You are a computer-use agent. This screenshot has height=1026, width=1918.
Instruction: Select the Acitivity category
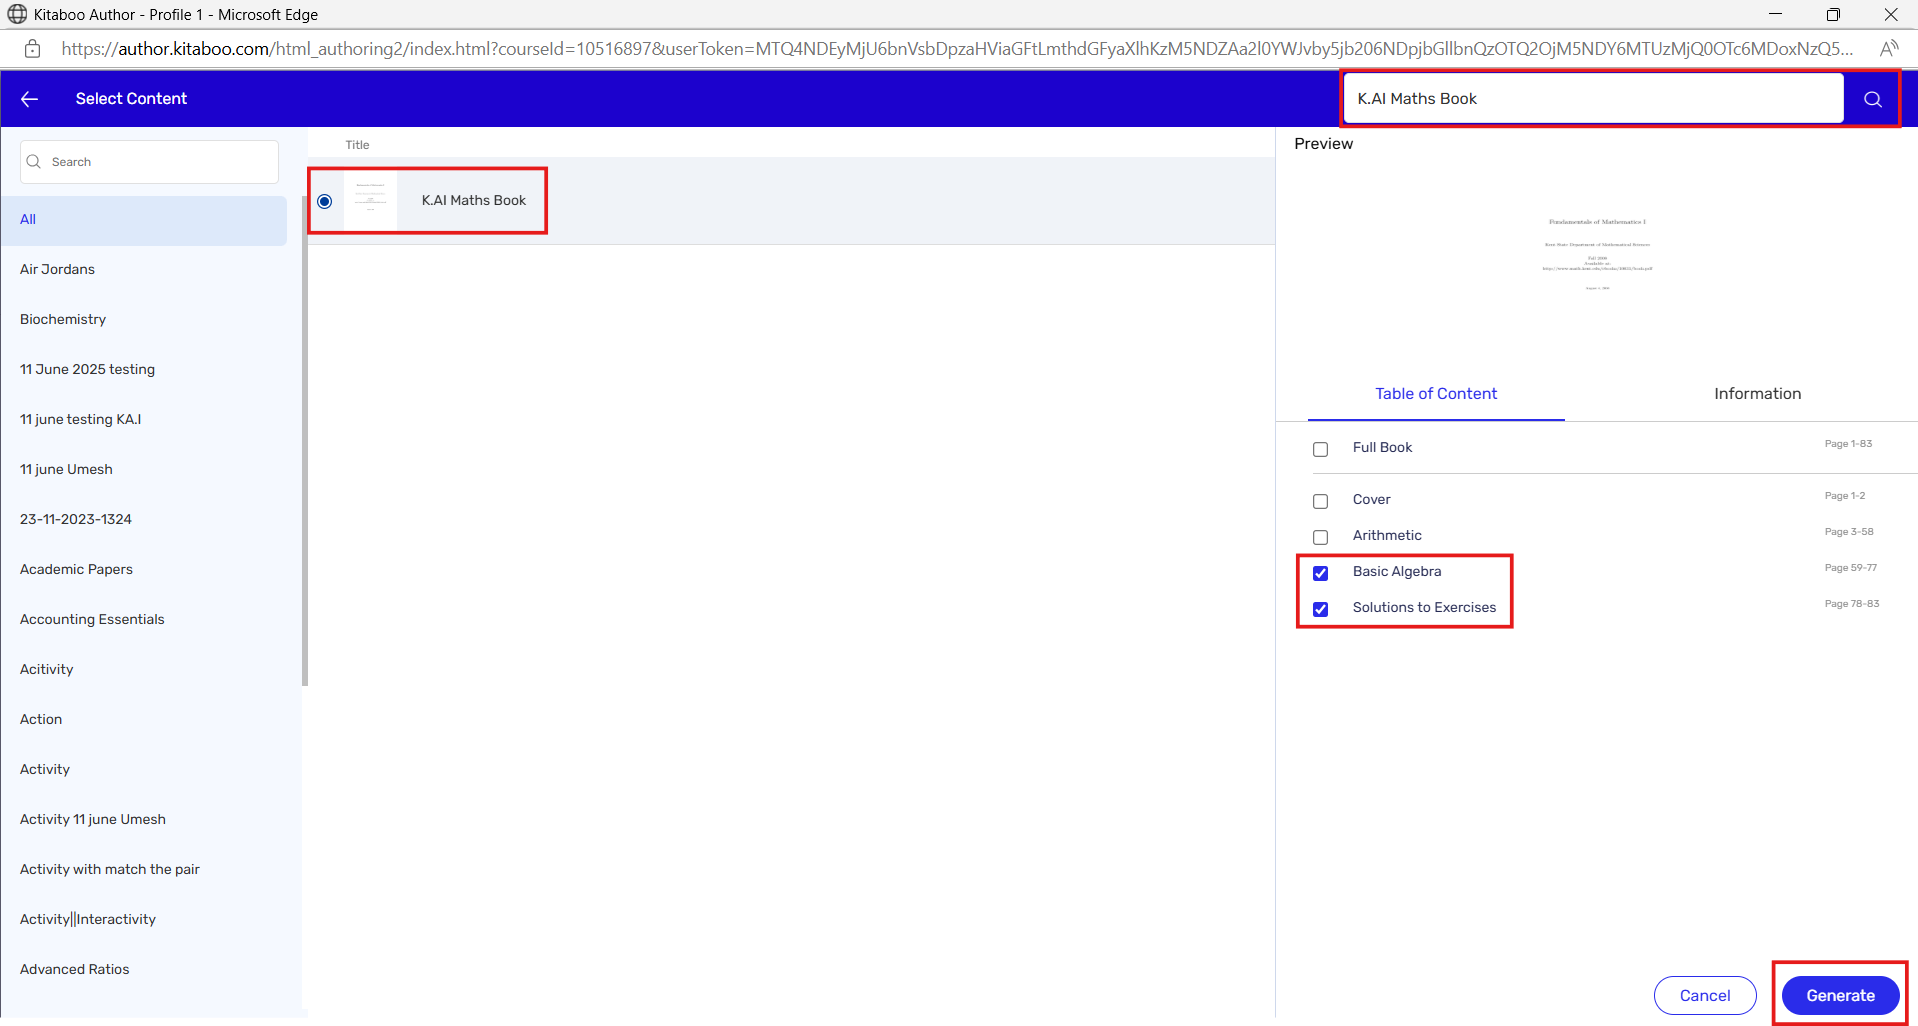[144, 669]
